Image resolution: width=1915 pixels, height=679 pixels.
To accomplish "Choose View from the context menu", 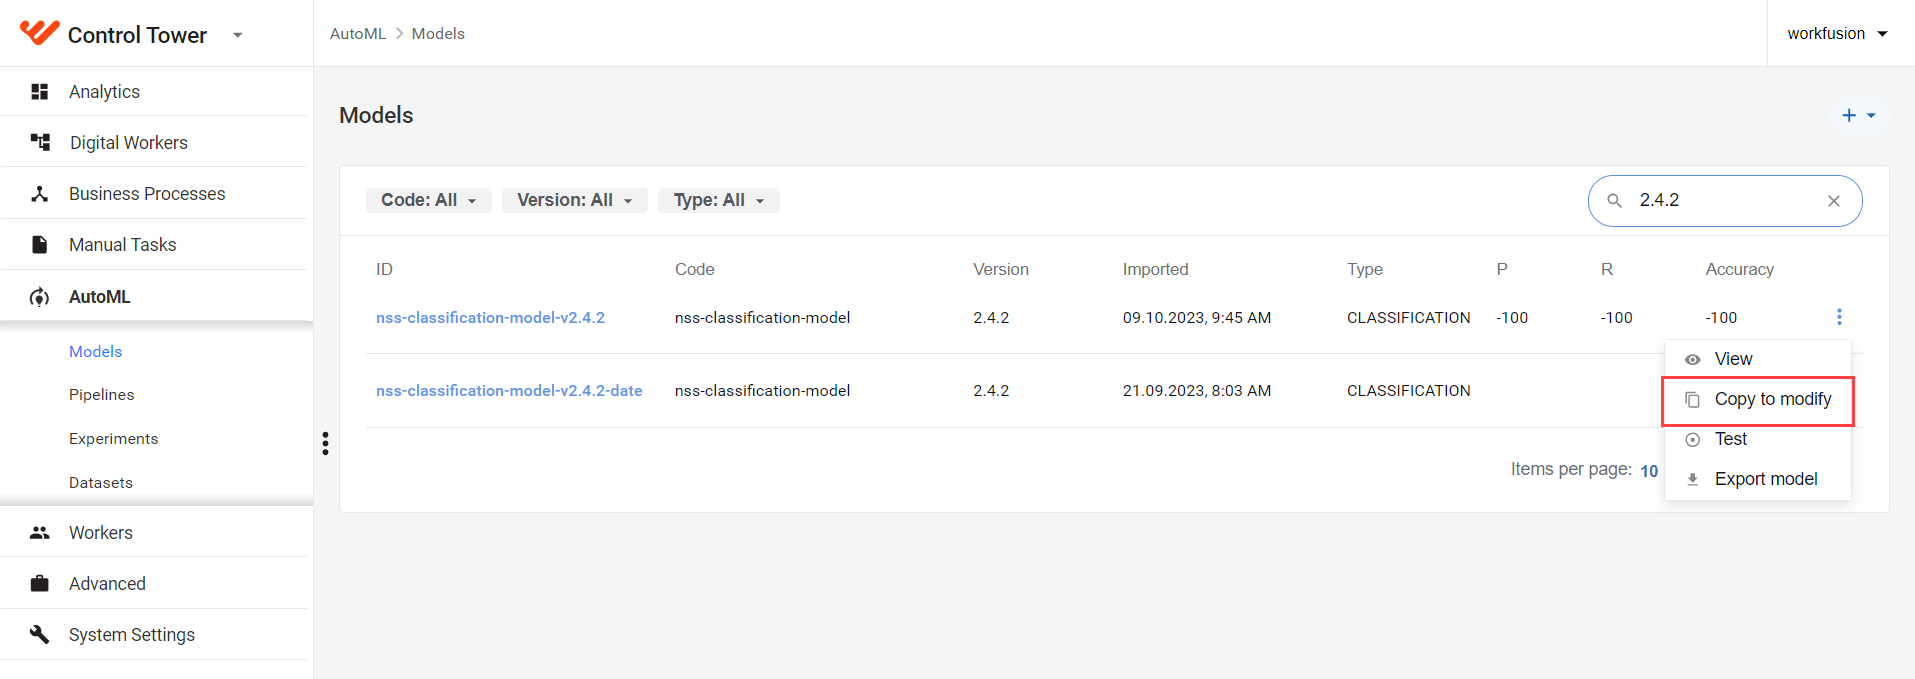I will tap(1757, 359).
